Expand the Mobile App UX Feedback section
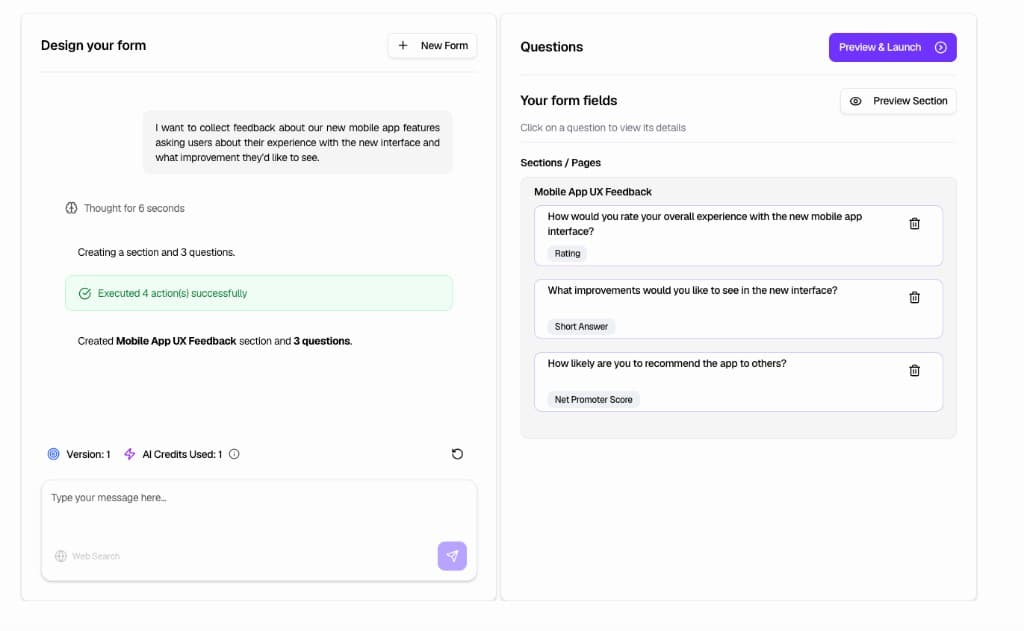 592,191
